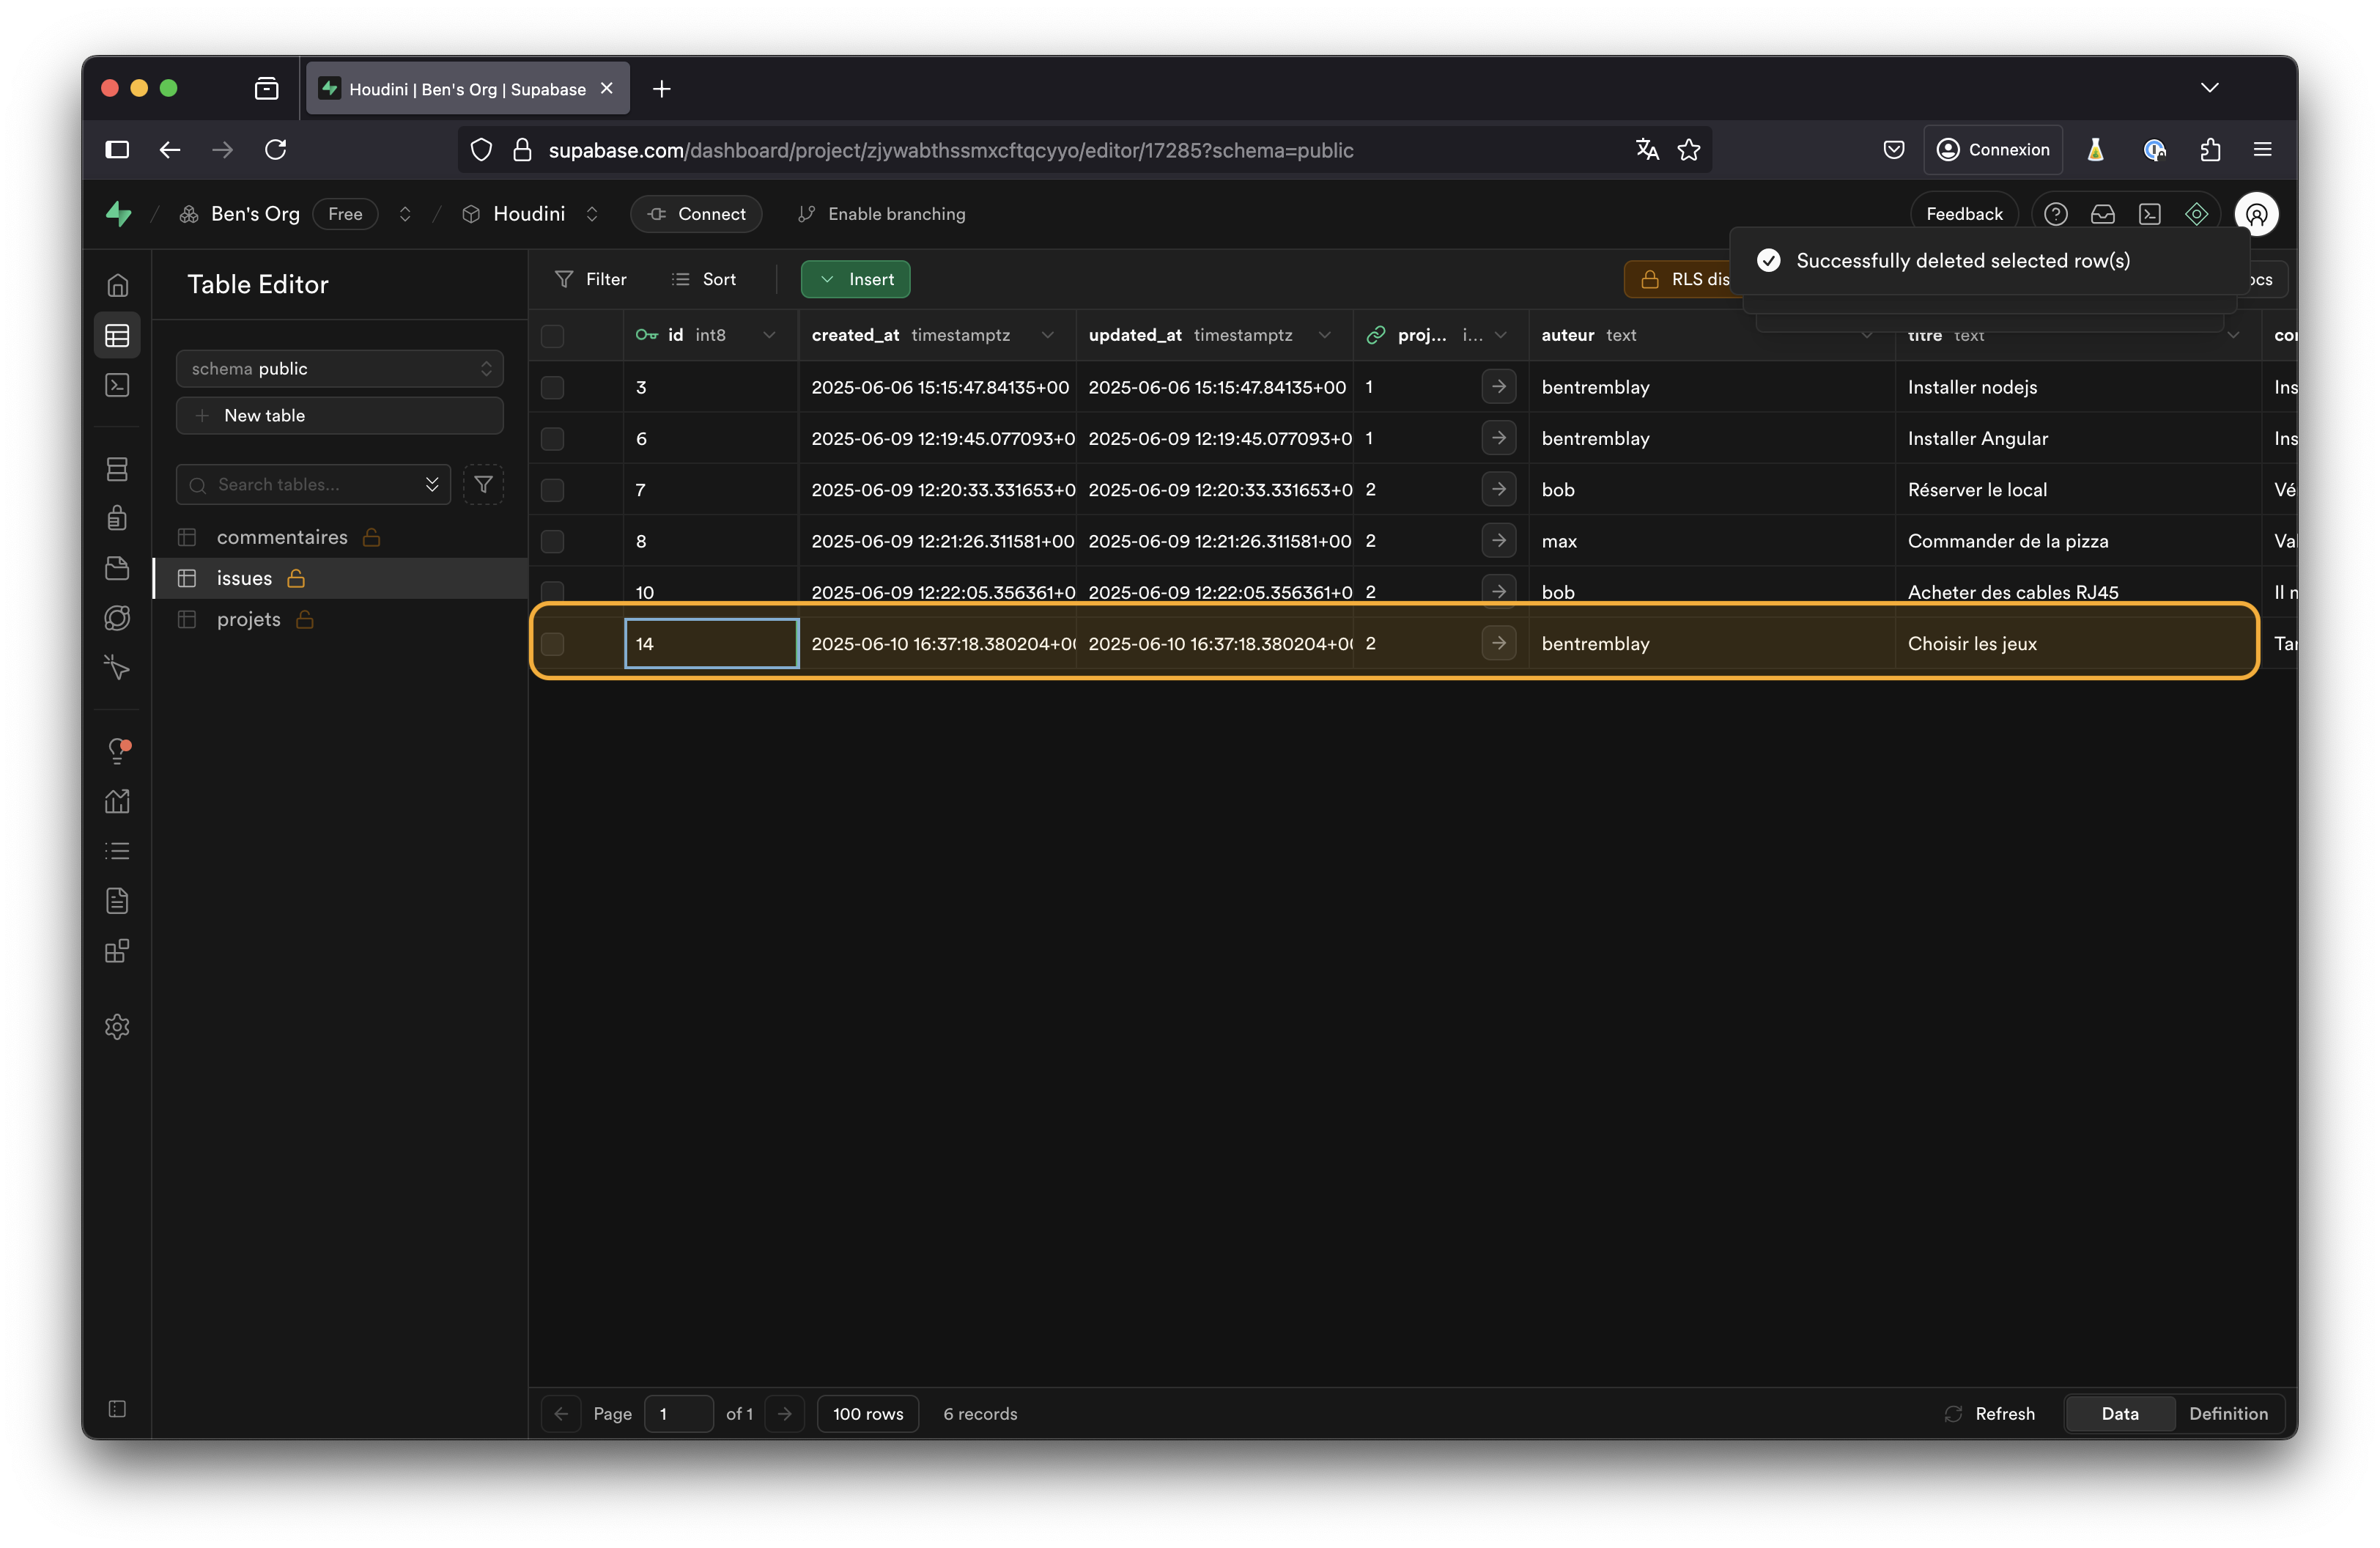Click the sidebar collapse icon at bottom
The image size is (2380, 1548).
coord(117,1408)
